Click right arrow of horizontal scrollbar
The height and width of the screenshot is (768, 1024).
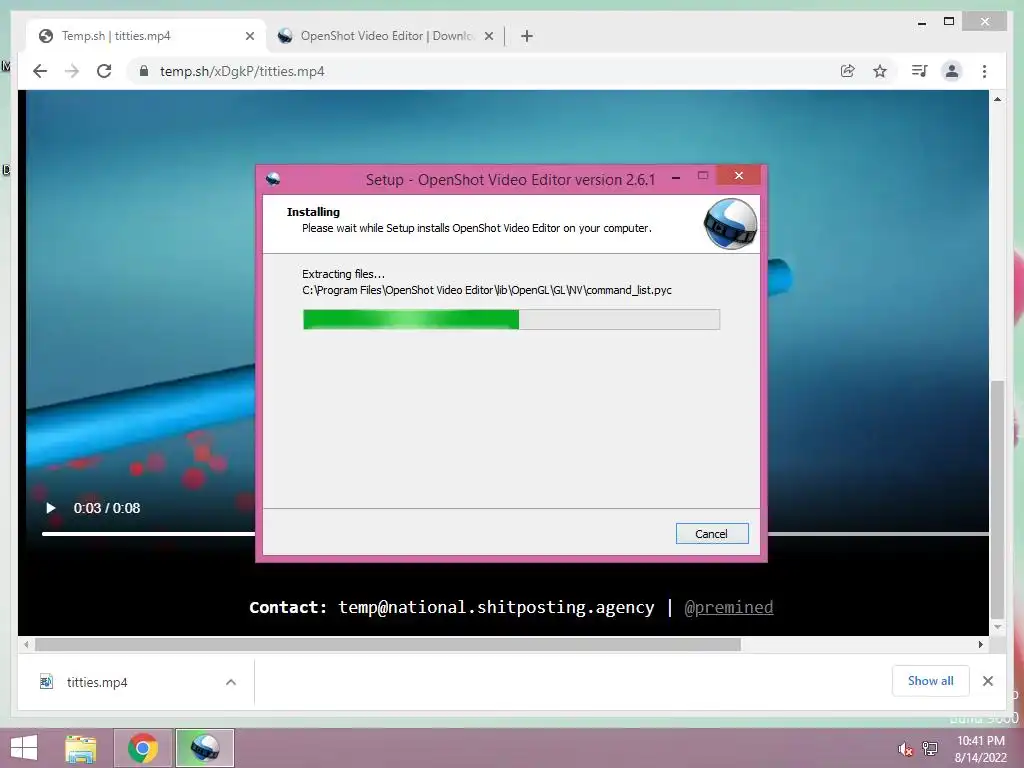(x=980, y=645)
